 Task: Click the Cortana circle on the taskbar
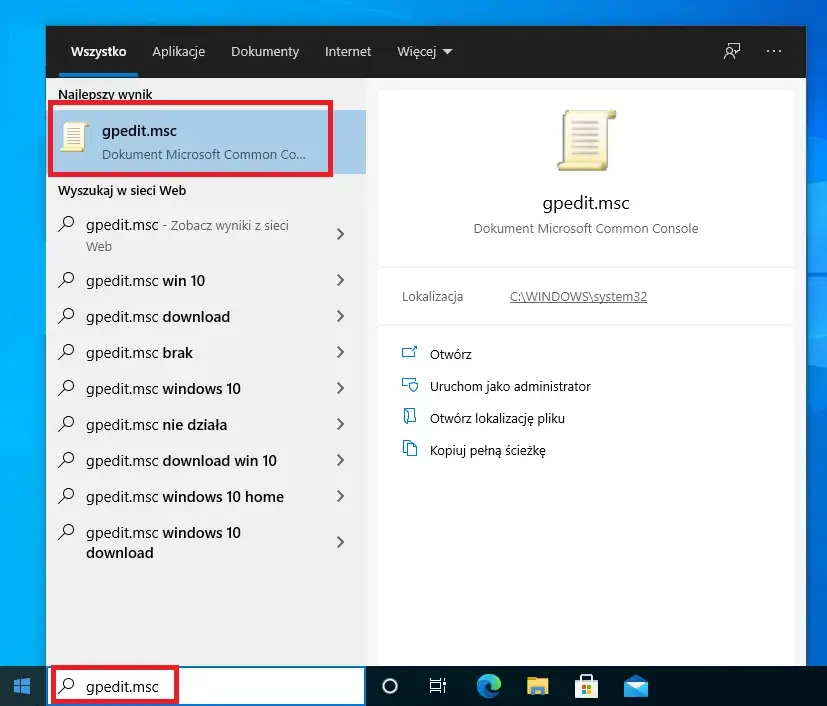[390, 686]
